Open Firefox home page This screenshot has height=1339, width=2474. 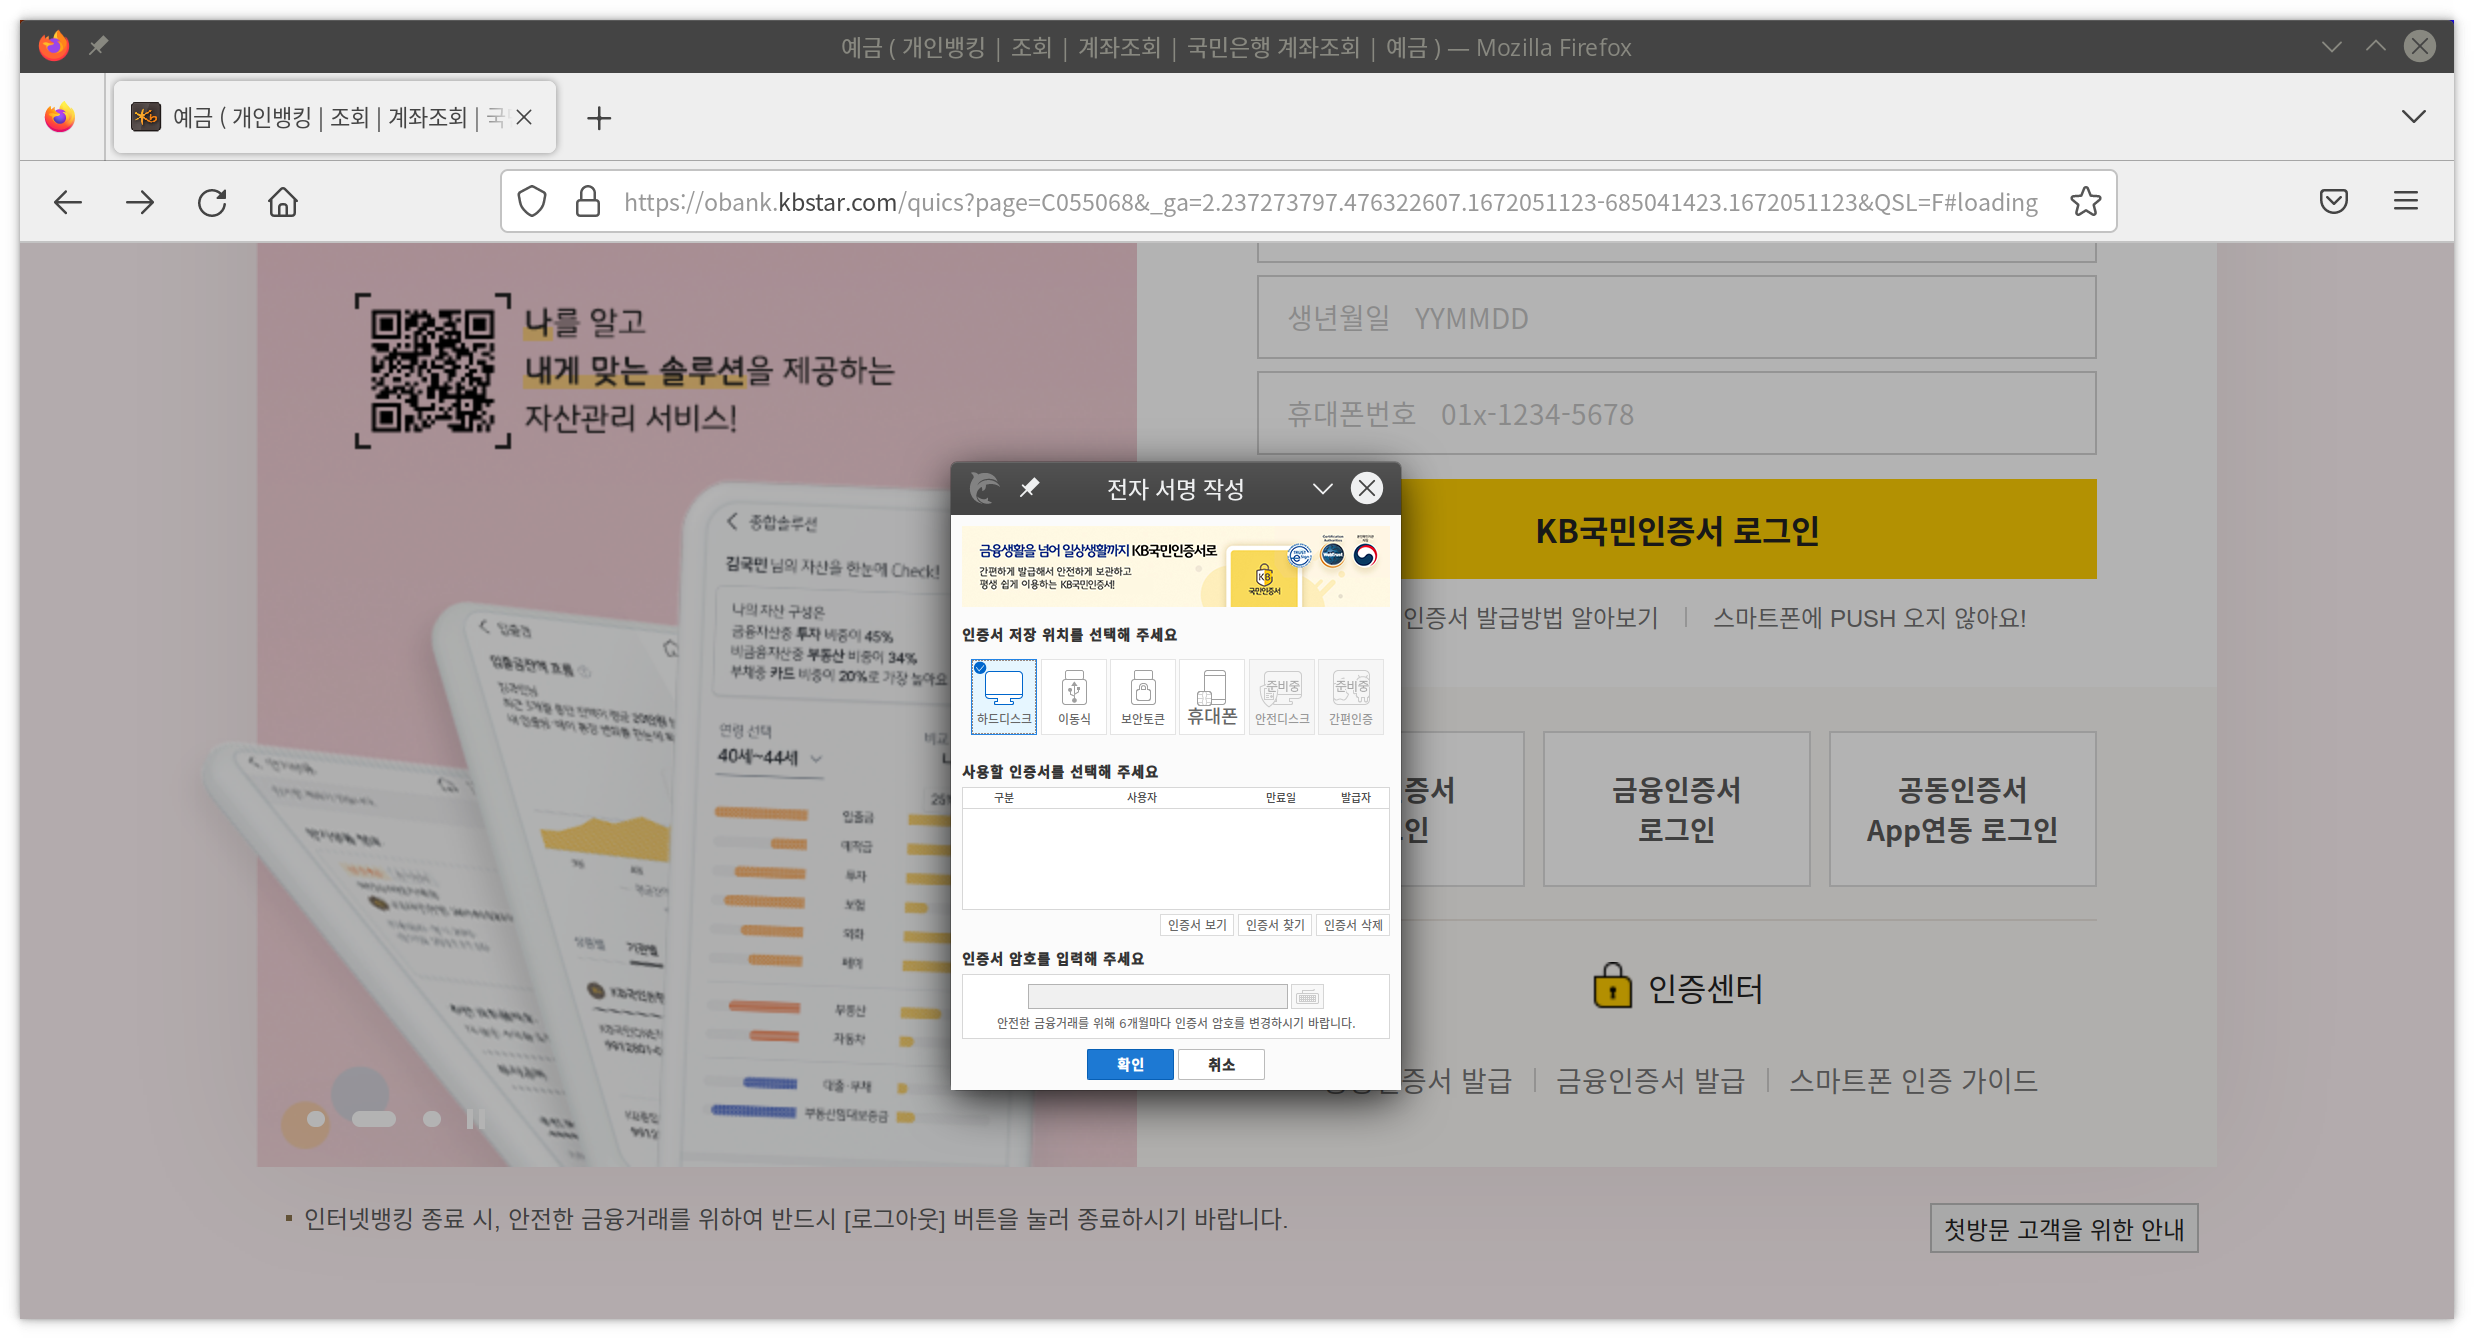coord(283,202)
